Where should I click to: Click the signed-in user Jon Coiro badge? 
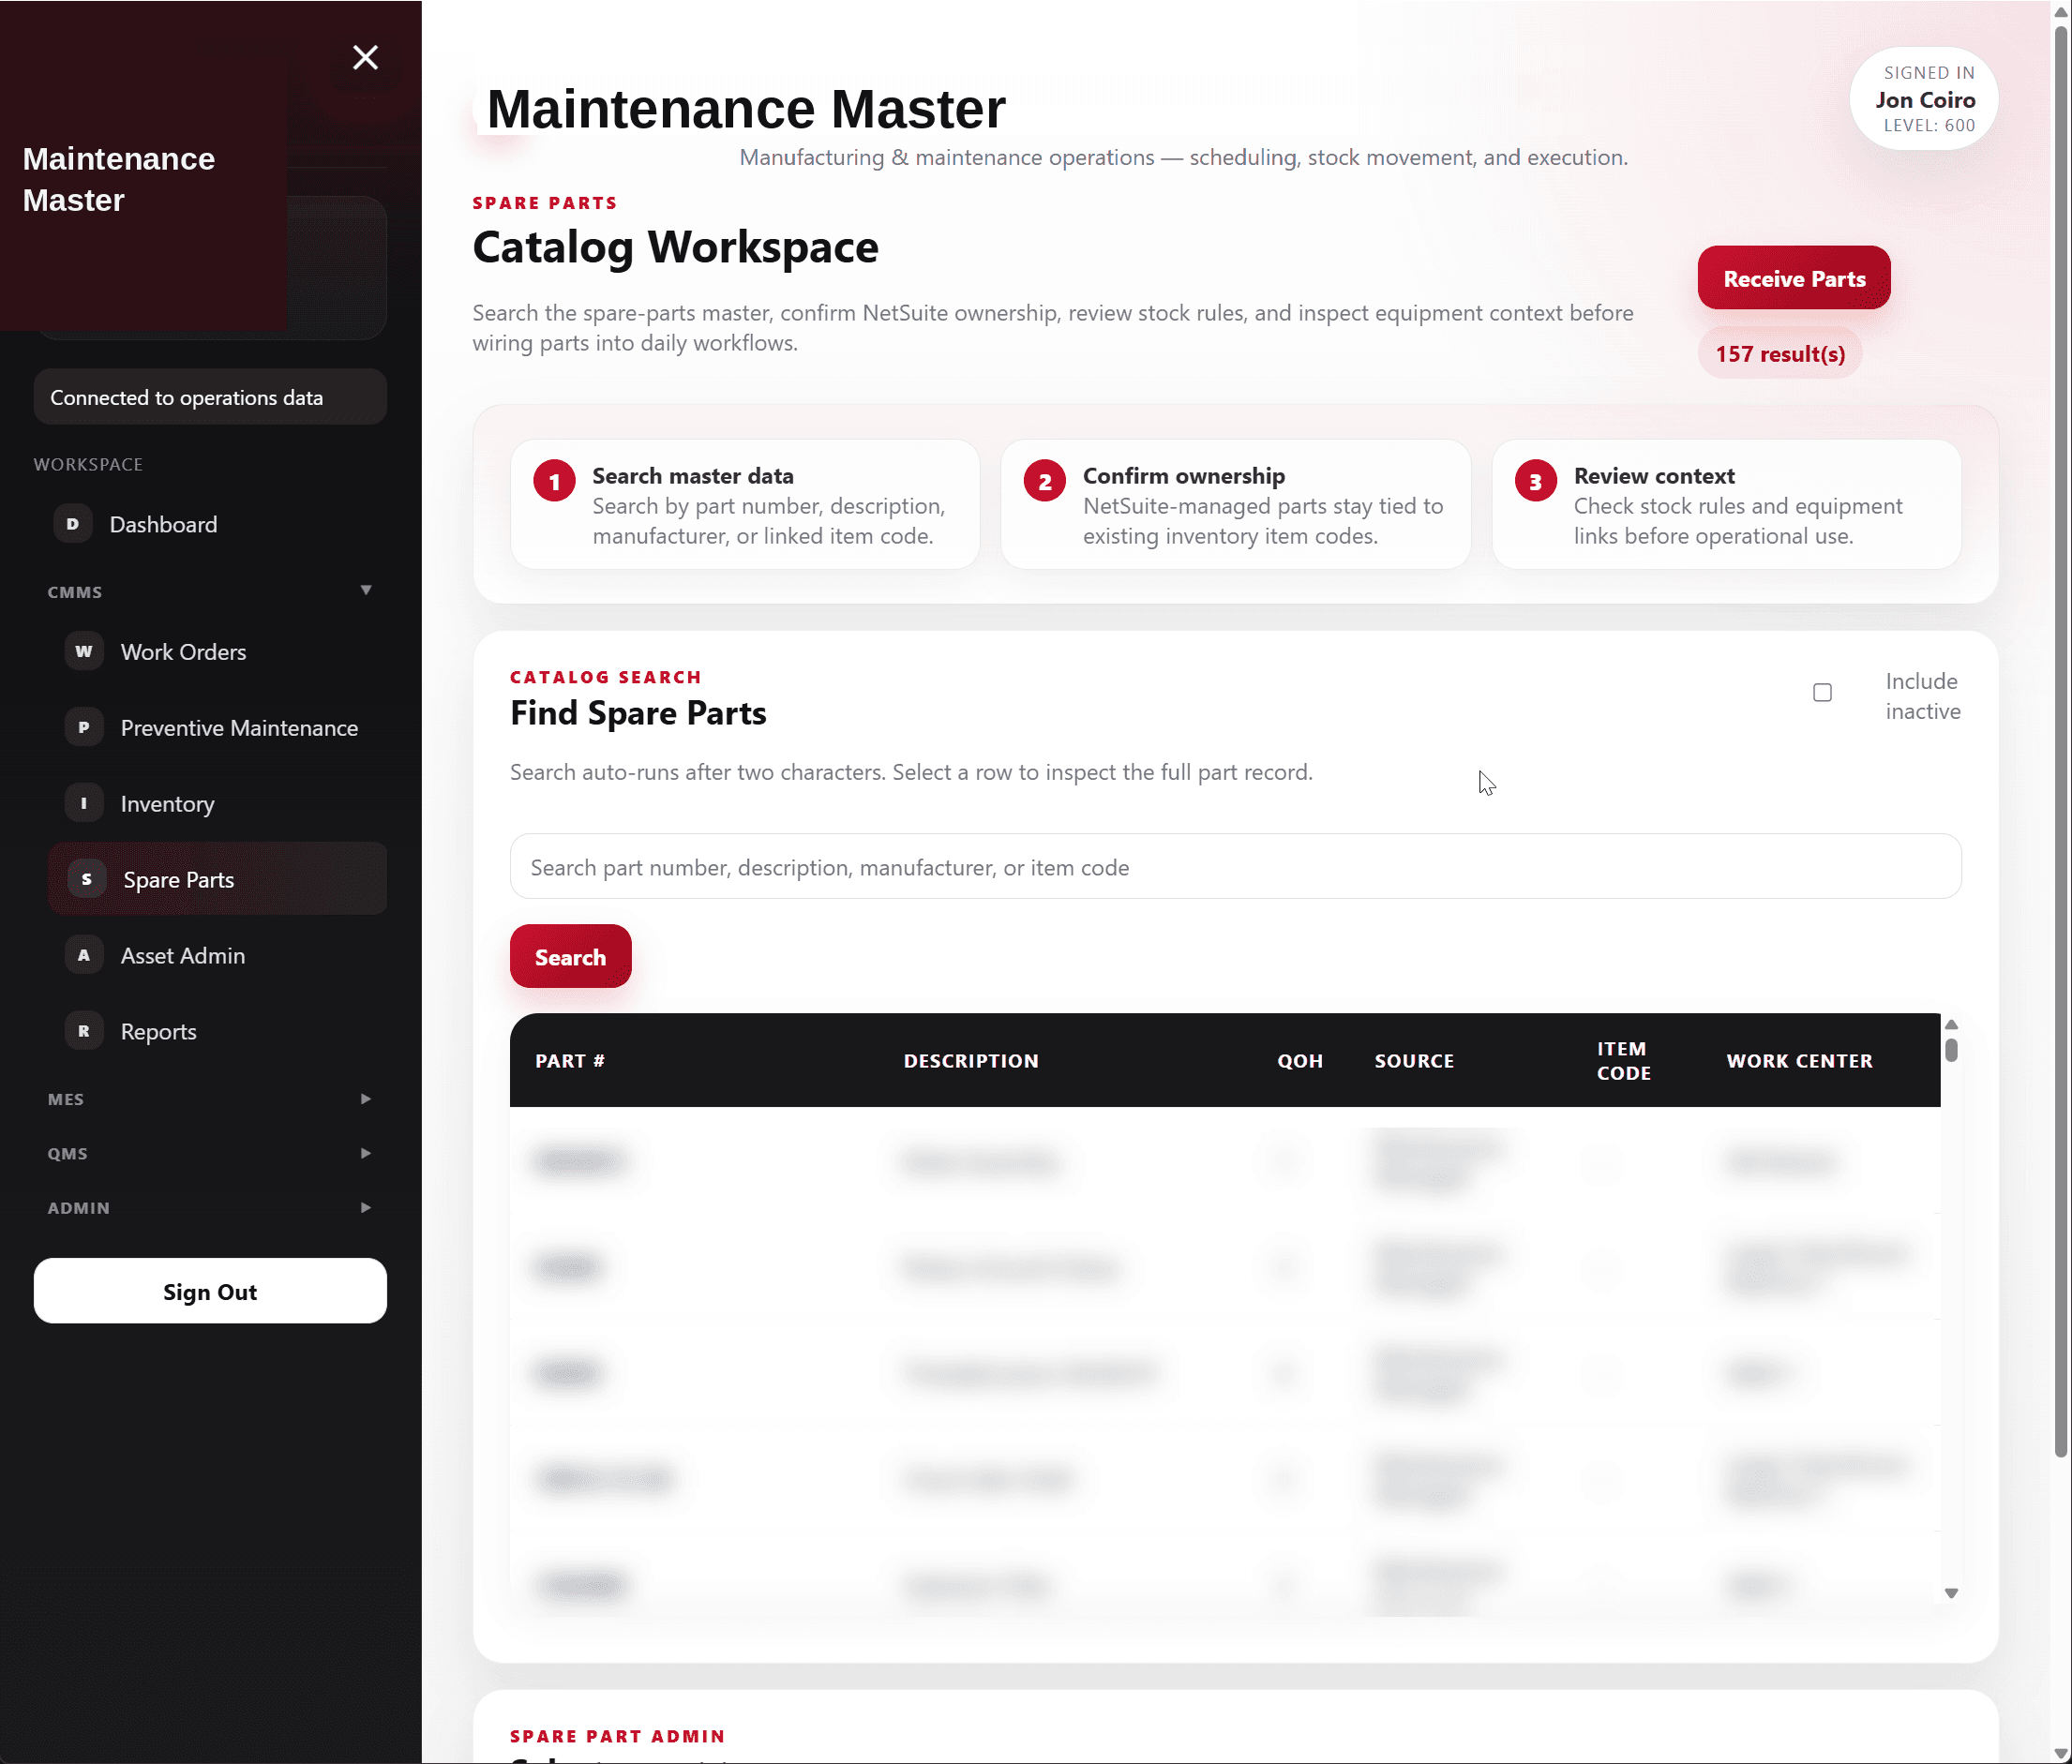click(x=1924, y=99)
